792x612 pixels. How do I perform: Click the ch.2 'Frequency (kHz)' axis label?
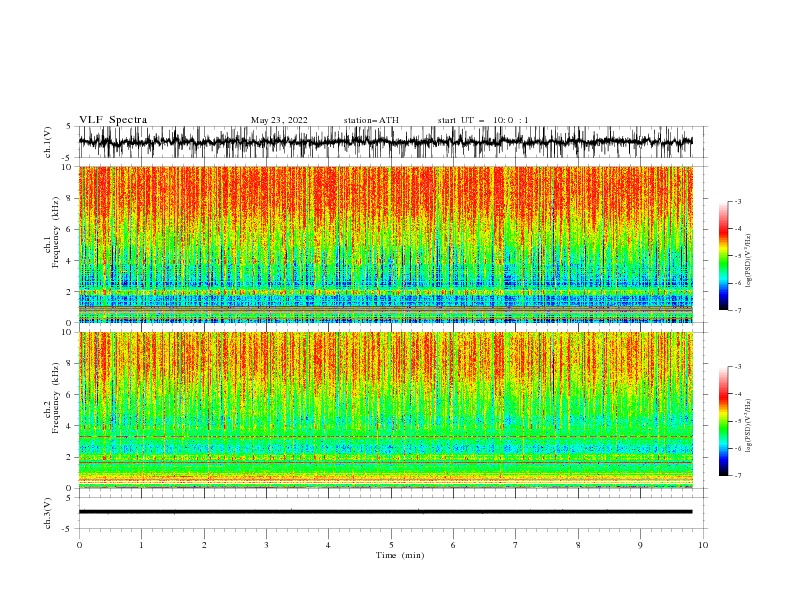tap(55, 398)
